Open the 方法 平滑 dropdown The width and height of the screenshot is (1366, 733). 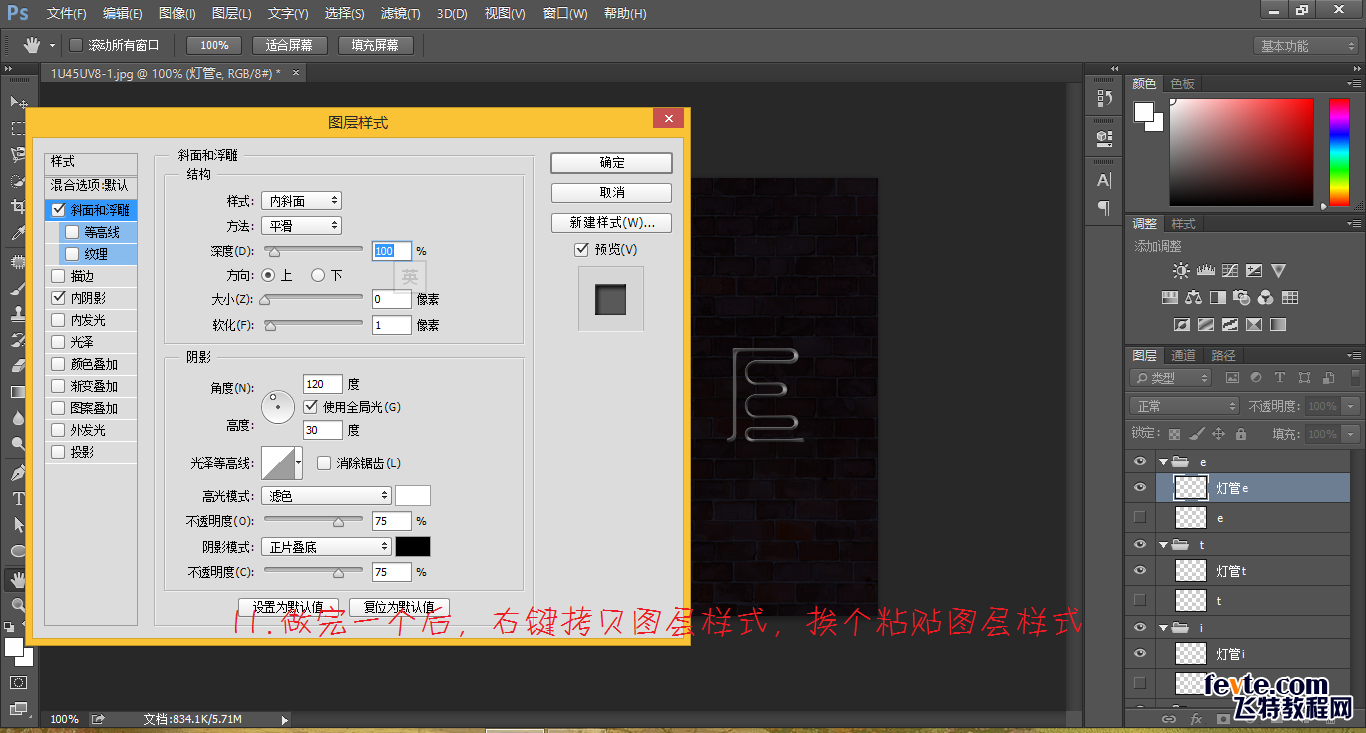(x=301, y=226)
